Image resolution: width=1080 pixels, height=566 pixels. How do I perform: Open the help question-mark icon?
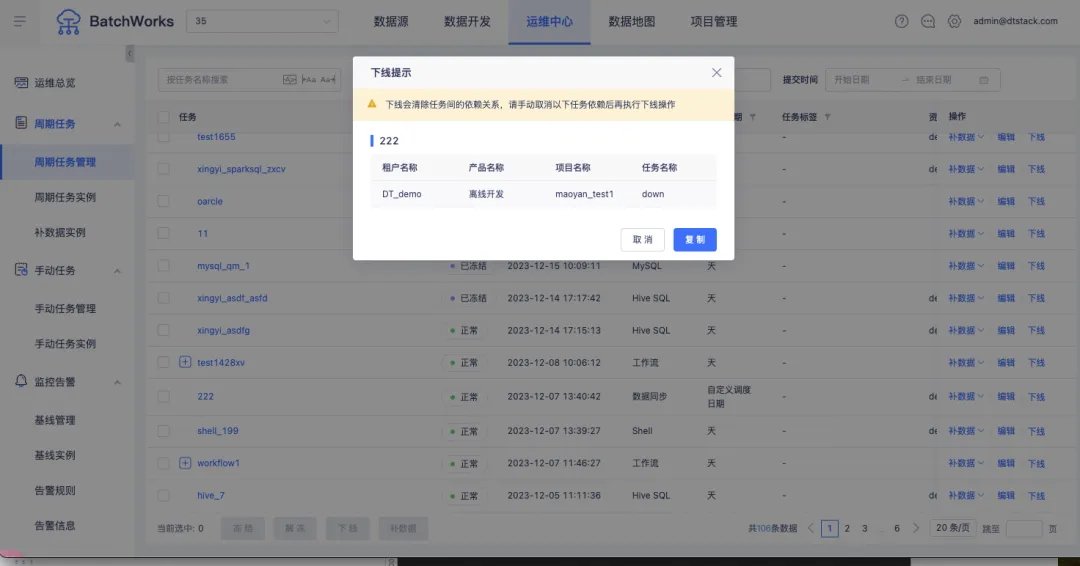point(901,21)
